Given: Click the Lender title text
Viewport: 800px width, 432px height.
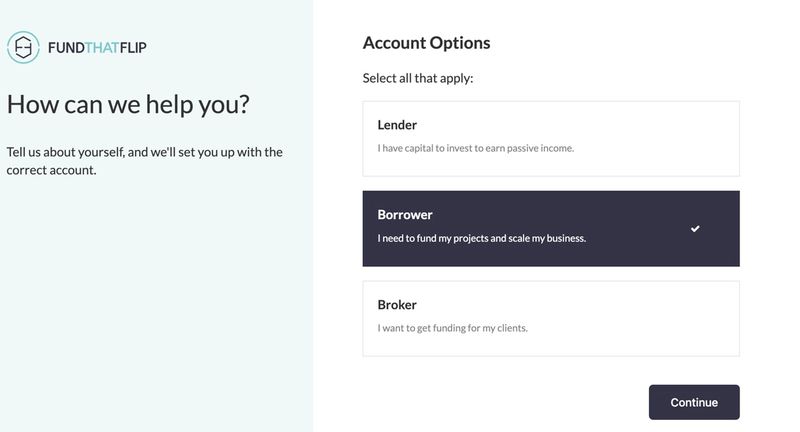Looking at the screenshot, I should tap(397, 125).
